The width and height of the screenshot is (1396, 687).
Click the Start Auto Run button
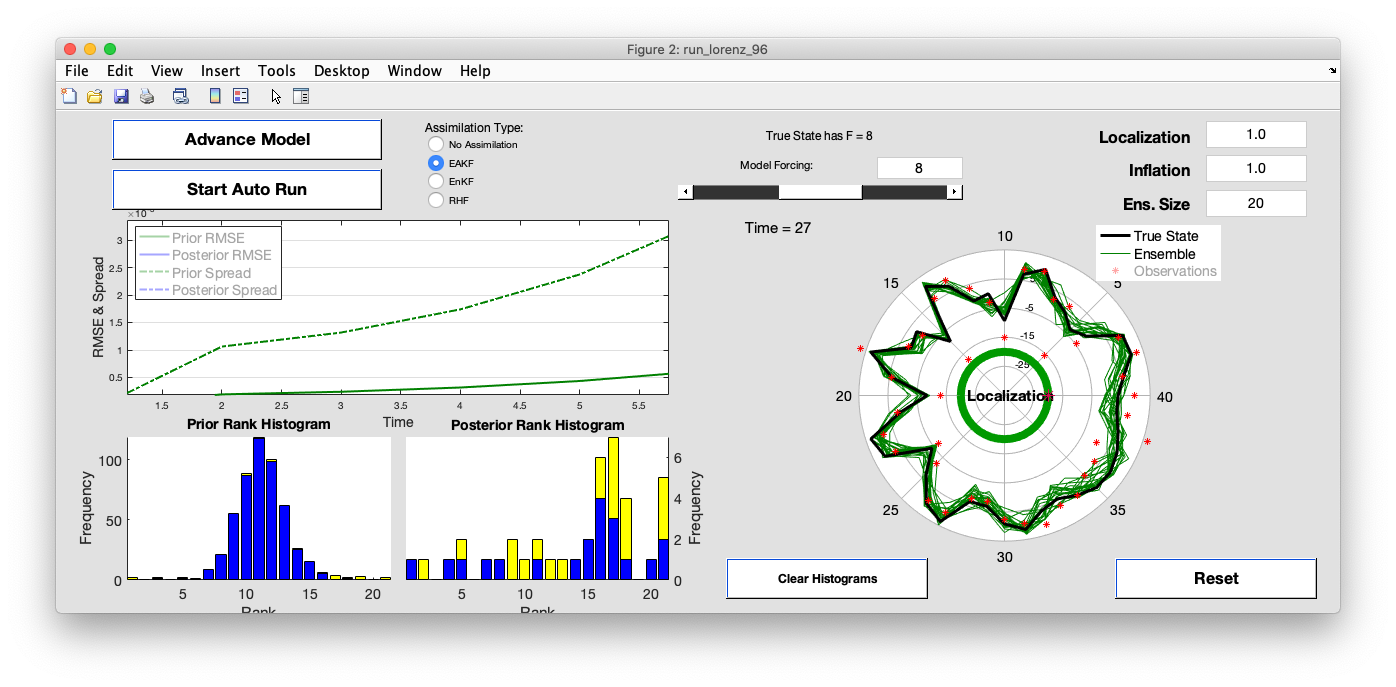(x=247, y=189)
